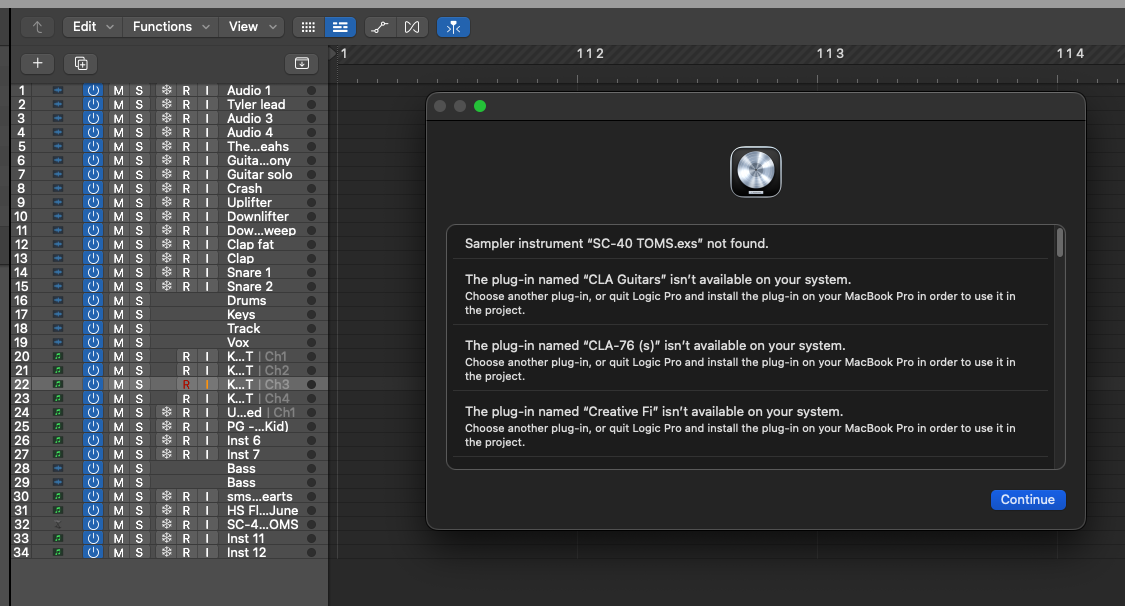Click the 'CLA-76 (s)' plug-in missing message
The height and width of the screenshot is (606, 1125).
(750, 360)
